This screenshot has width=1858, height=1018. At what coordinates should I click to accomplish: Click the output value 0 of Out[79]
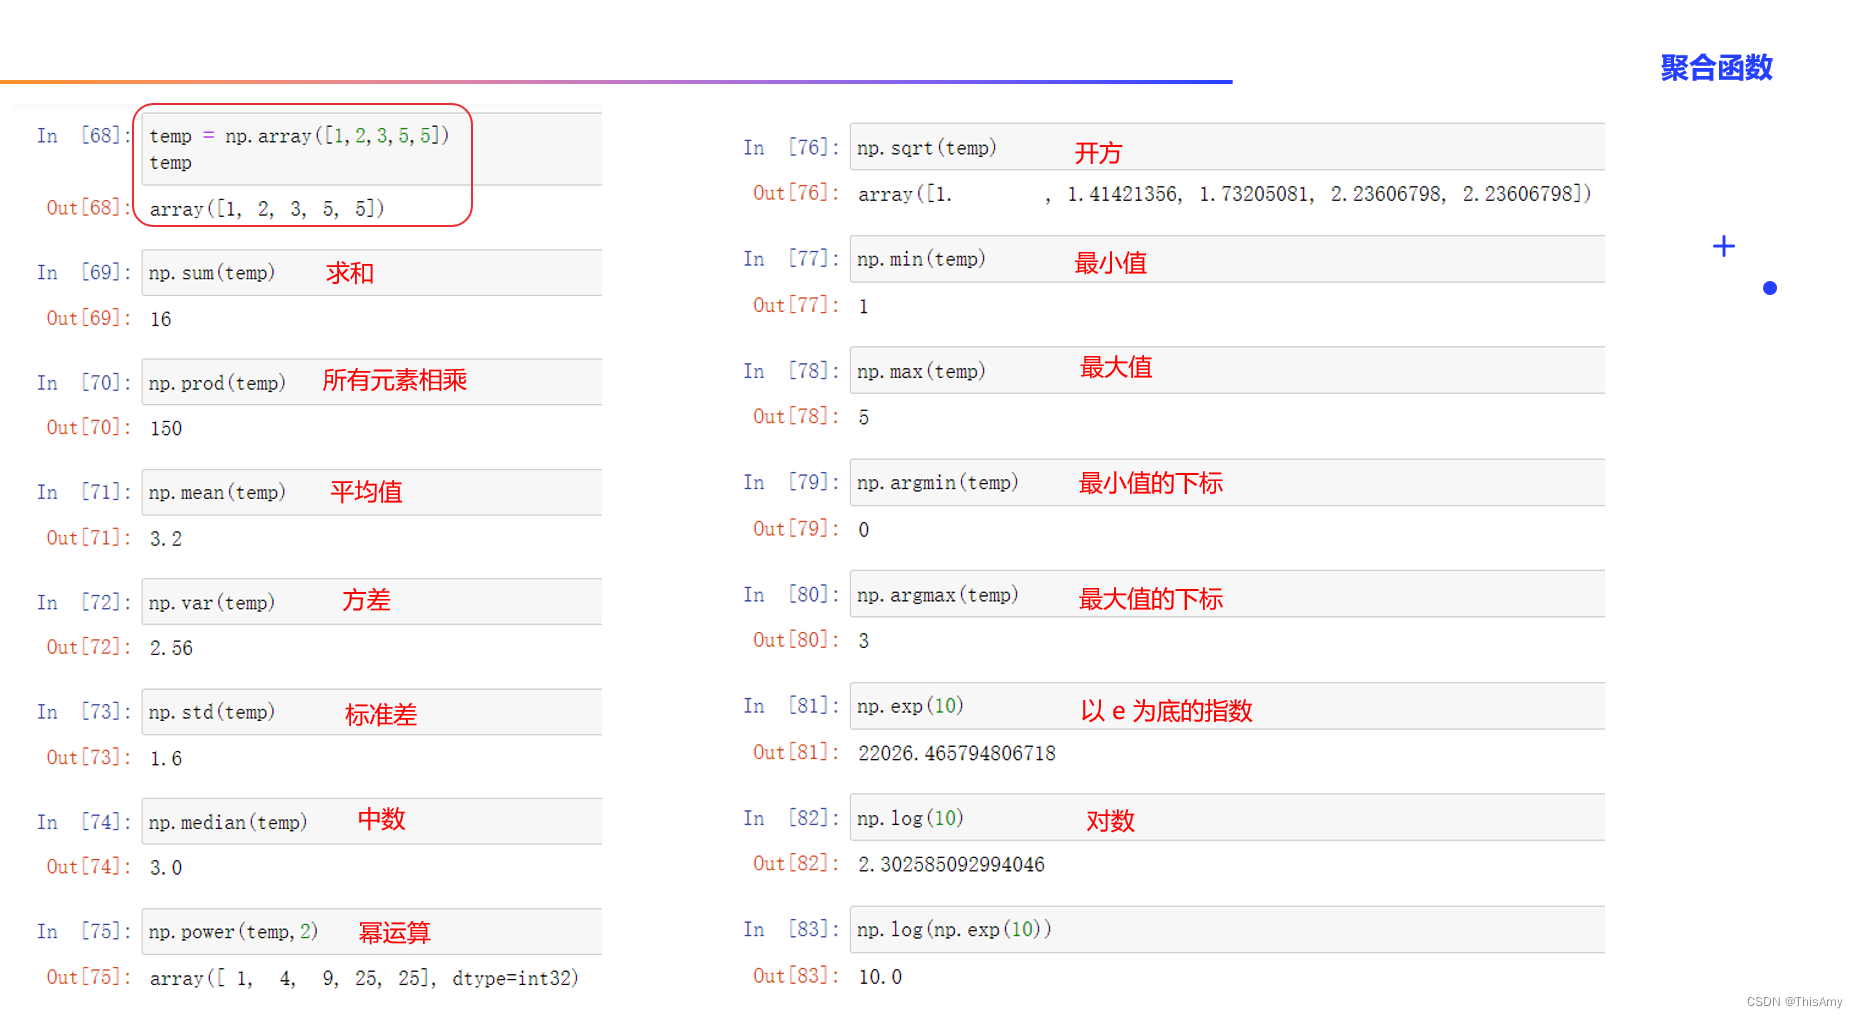coord(864,530)
